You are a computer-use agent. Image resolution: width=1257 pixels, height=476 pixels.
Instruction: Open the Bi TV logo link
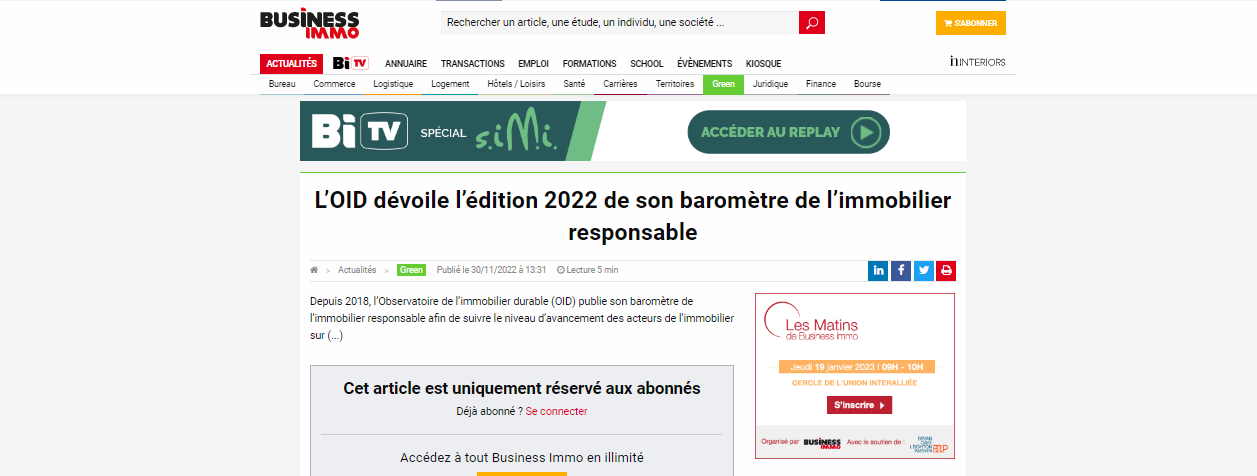351,63
